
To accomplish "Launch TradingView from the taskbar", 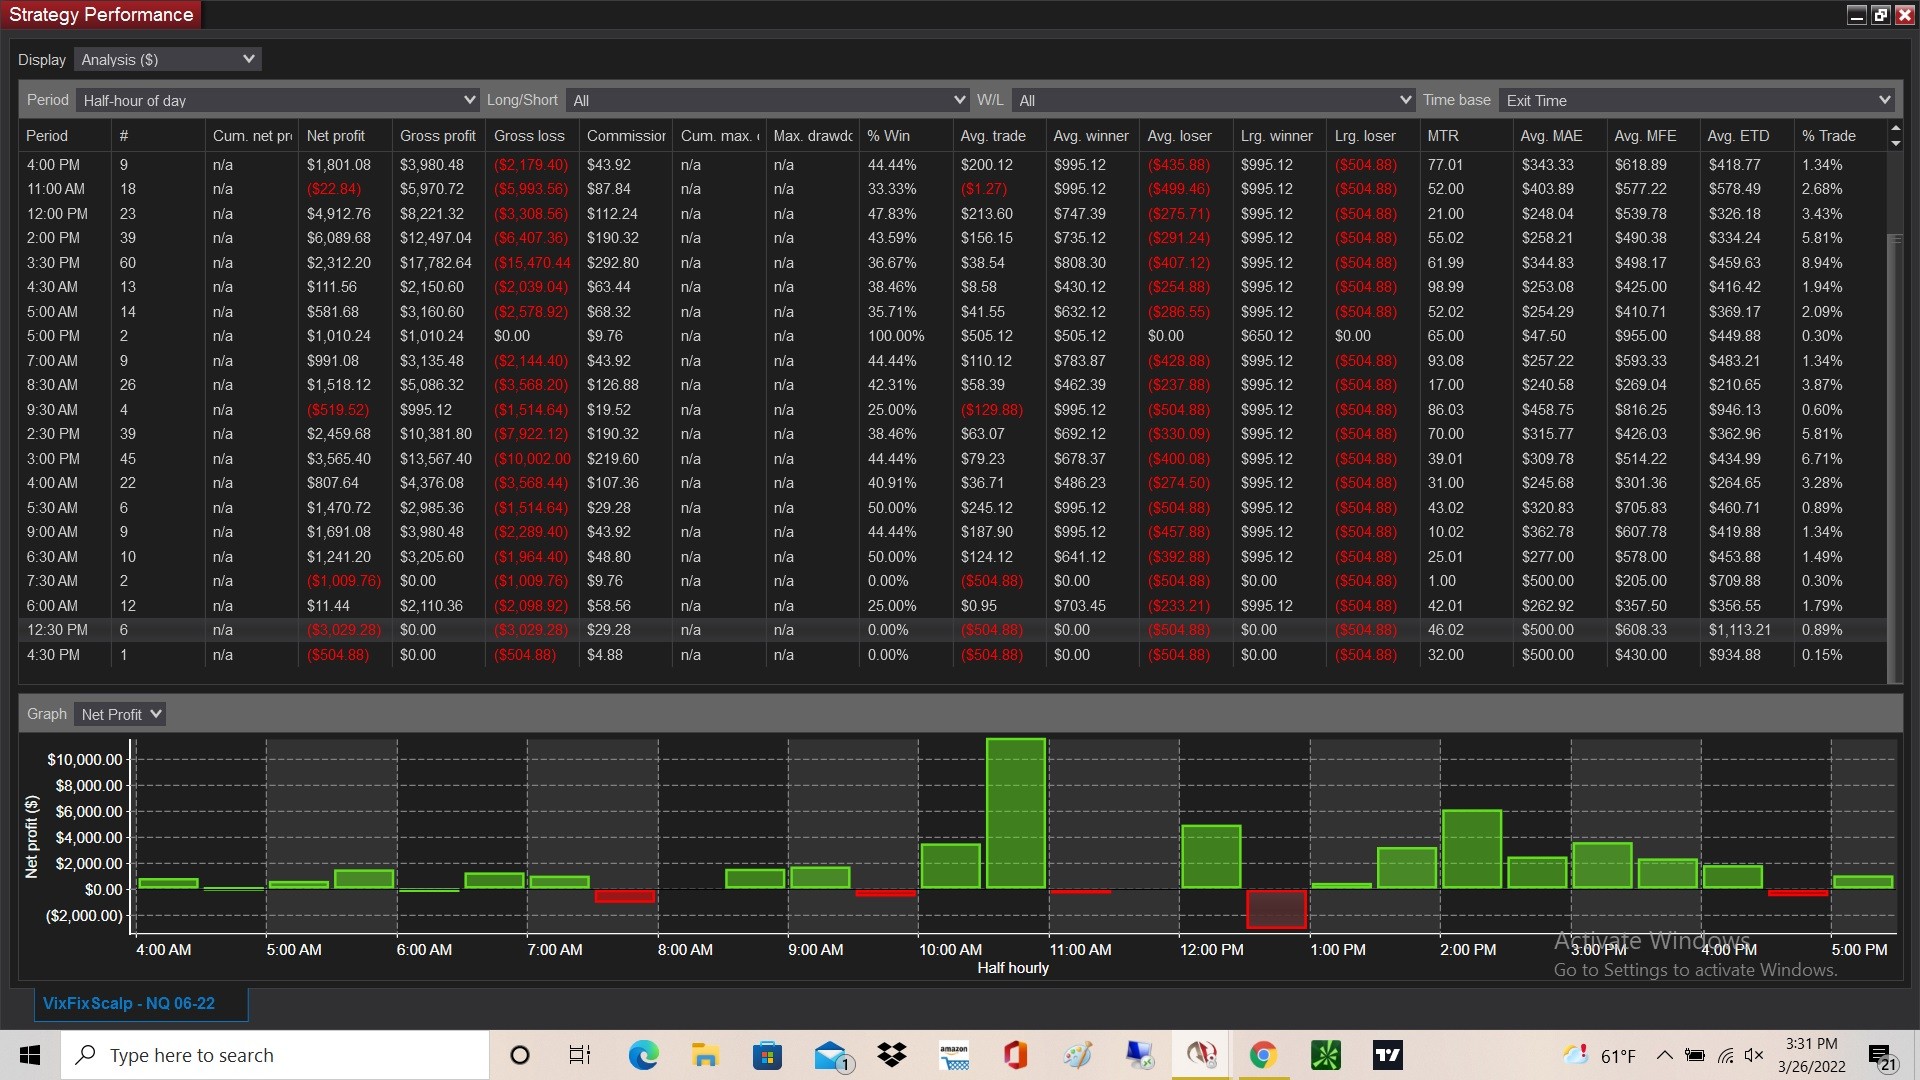I will 1387,1055.
